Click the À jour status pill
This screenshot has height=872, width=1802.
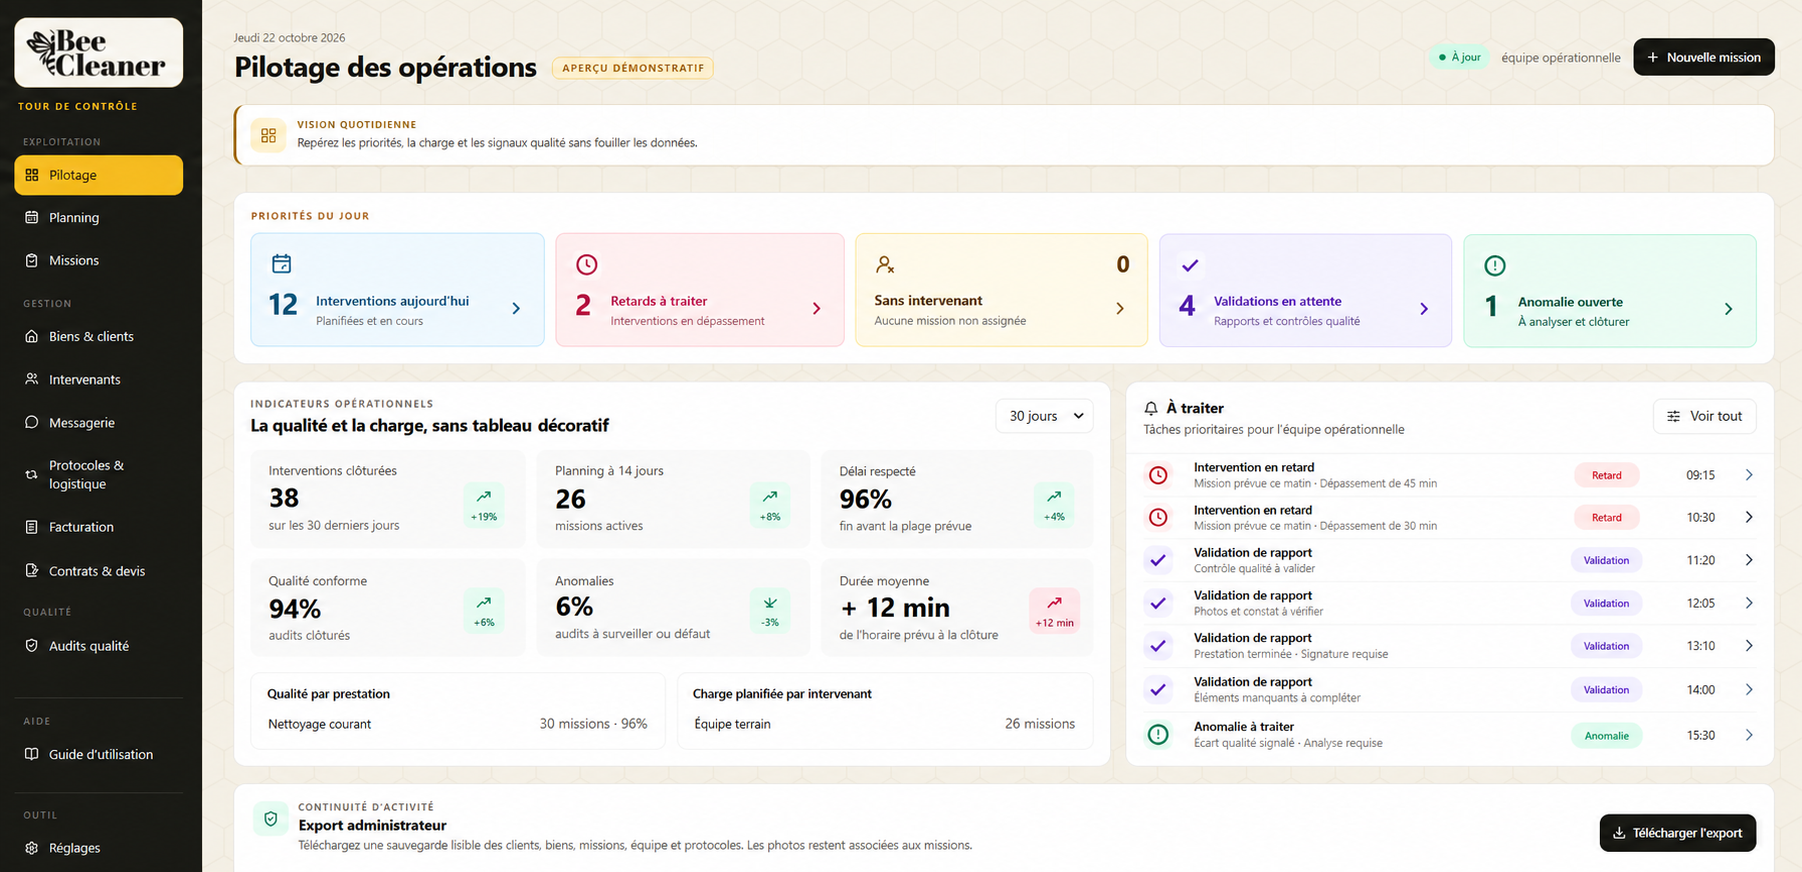1460,57
